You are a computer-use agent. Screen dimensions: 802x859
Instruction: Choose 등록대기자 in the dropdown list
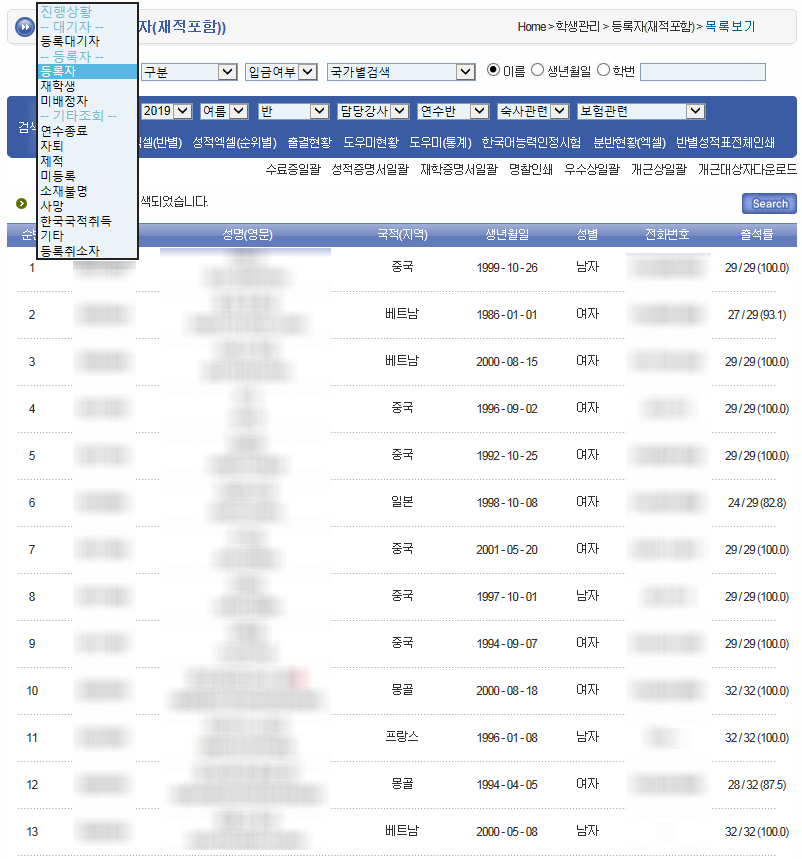(x=70, y=41)
